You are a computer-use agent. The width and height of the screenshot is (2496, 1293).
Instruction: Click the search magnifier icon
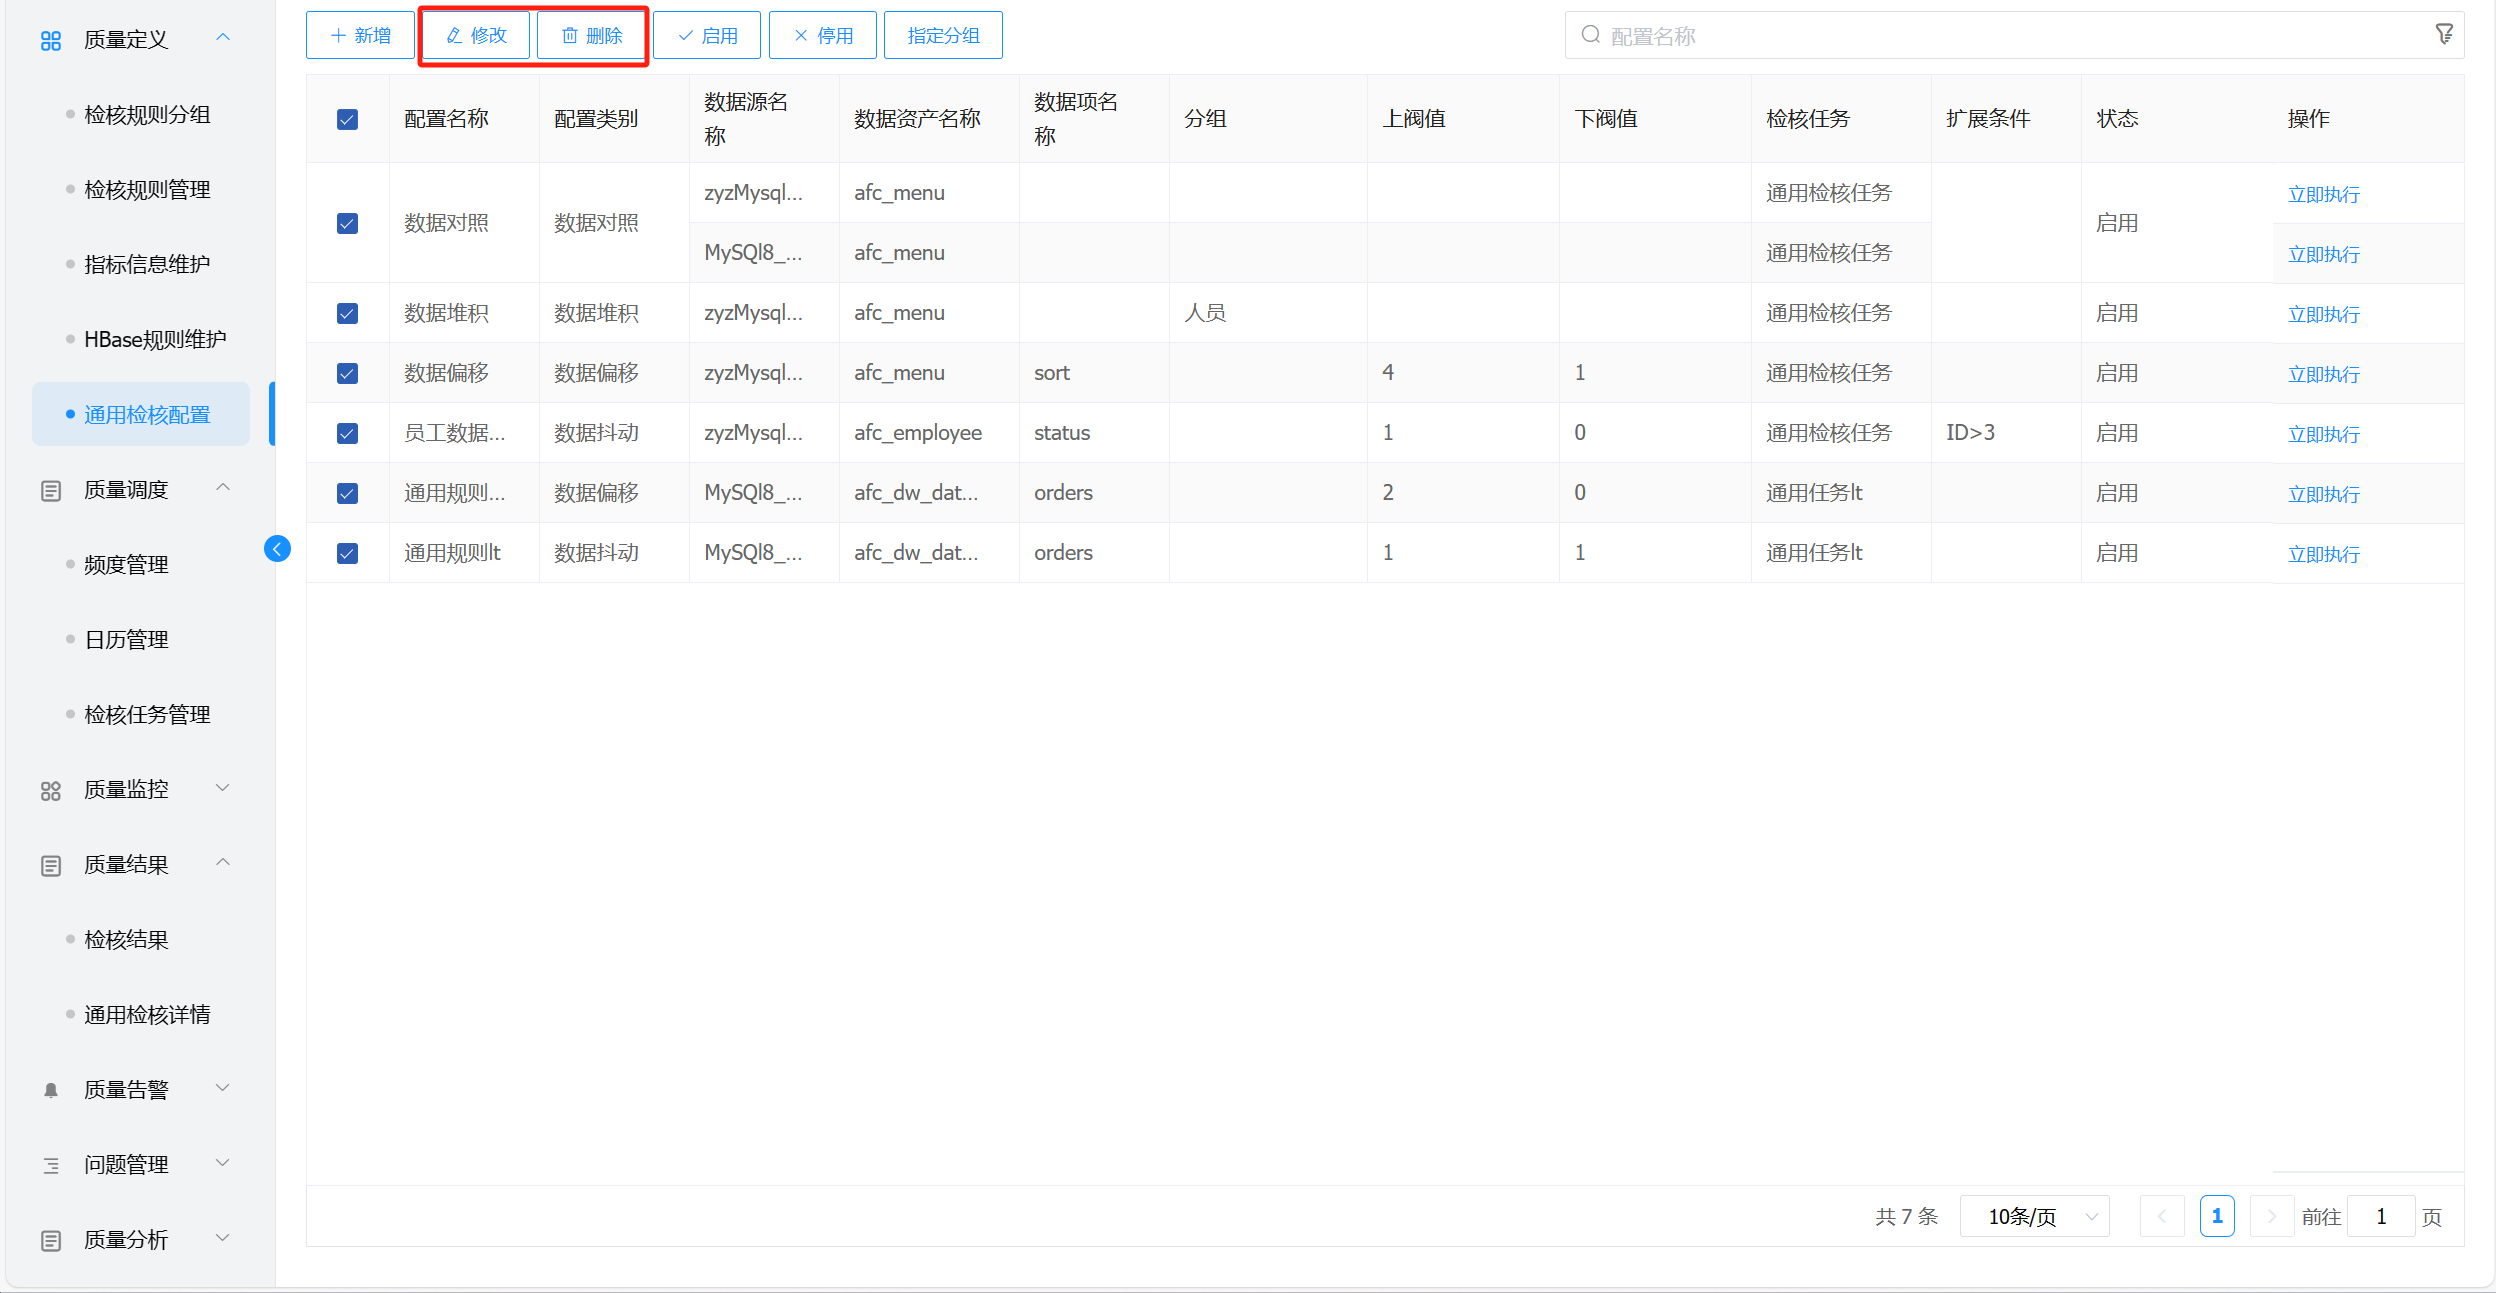(x=1590, y=35)
